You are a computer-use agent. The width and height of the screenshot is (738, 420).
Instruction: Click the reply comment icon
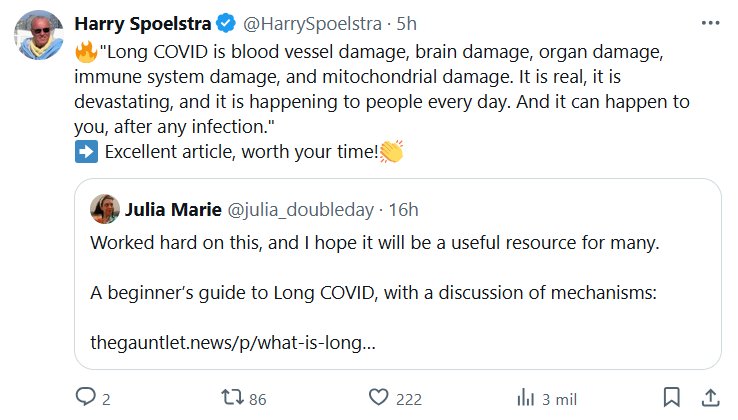84,398
